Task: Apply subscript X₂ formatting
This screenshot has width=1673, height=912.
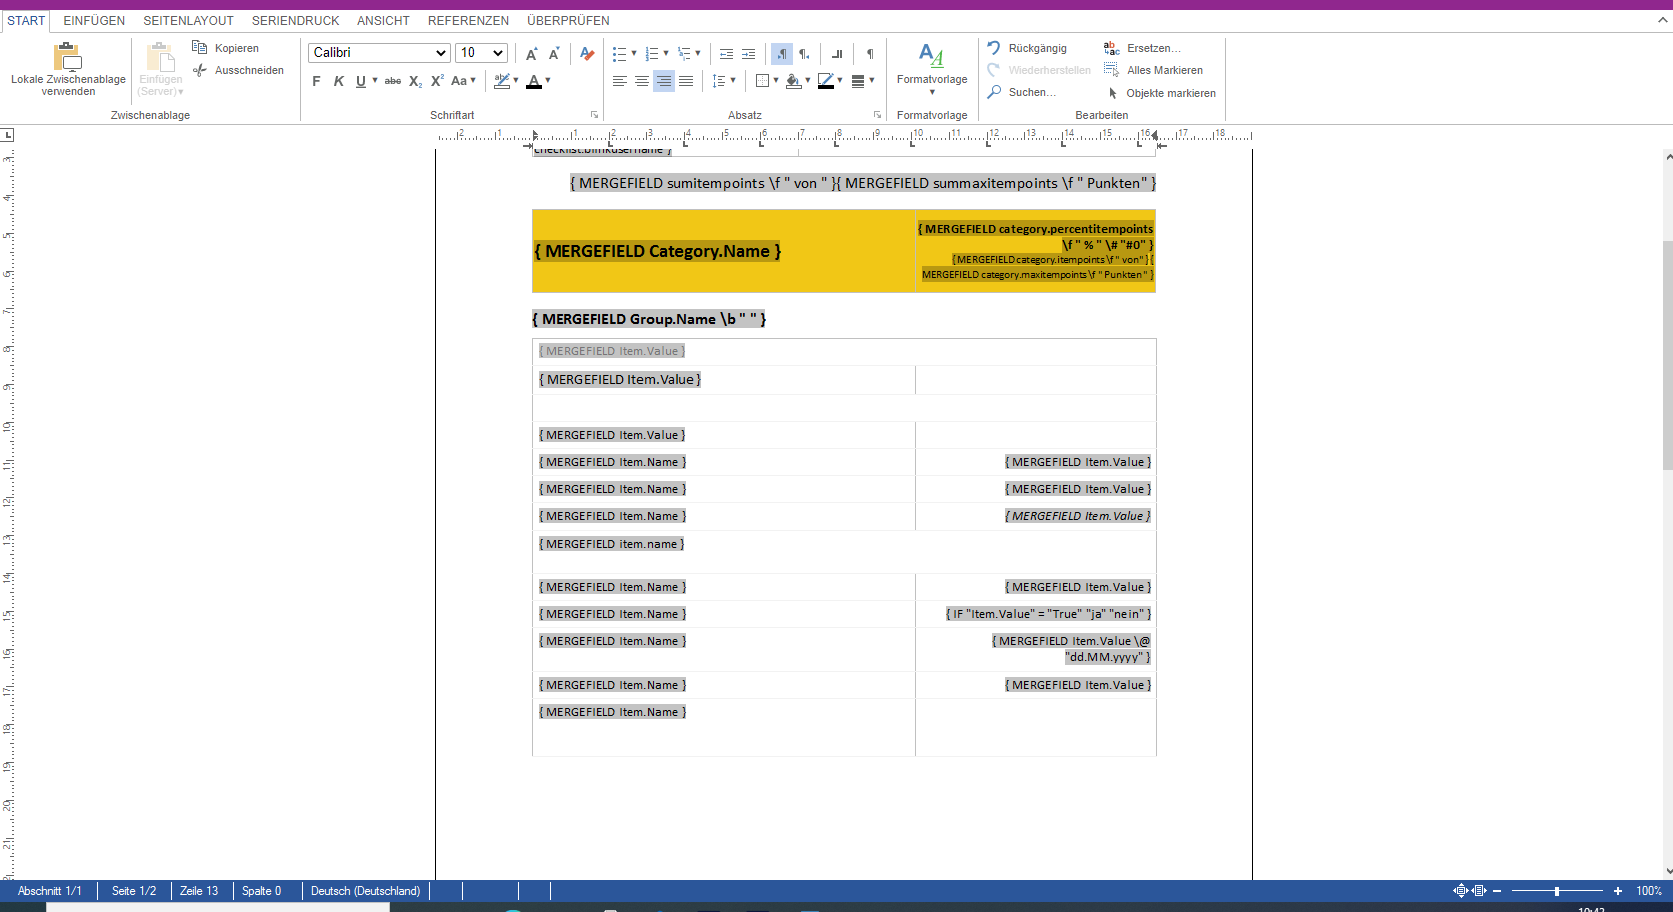Action: (416, 81)
